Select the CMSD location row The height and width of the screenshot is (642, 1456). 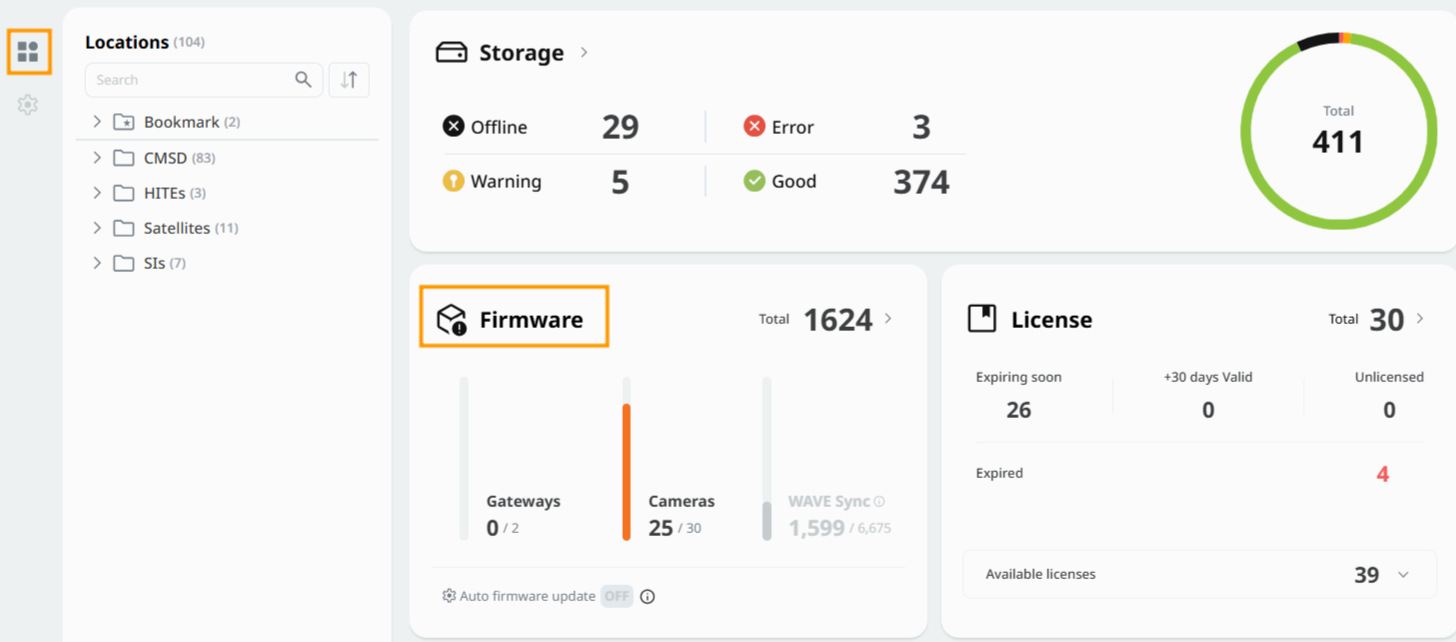(x=228, y=158)
